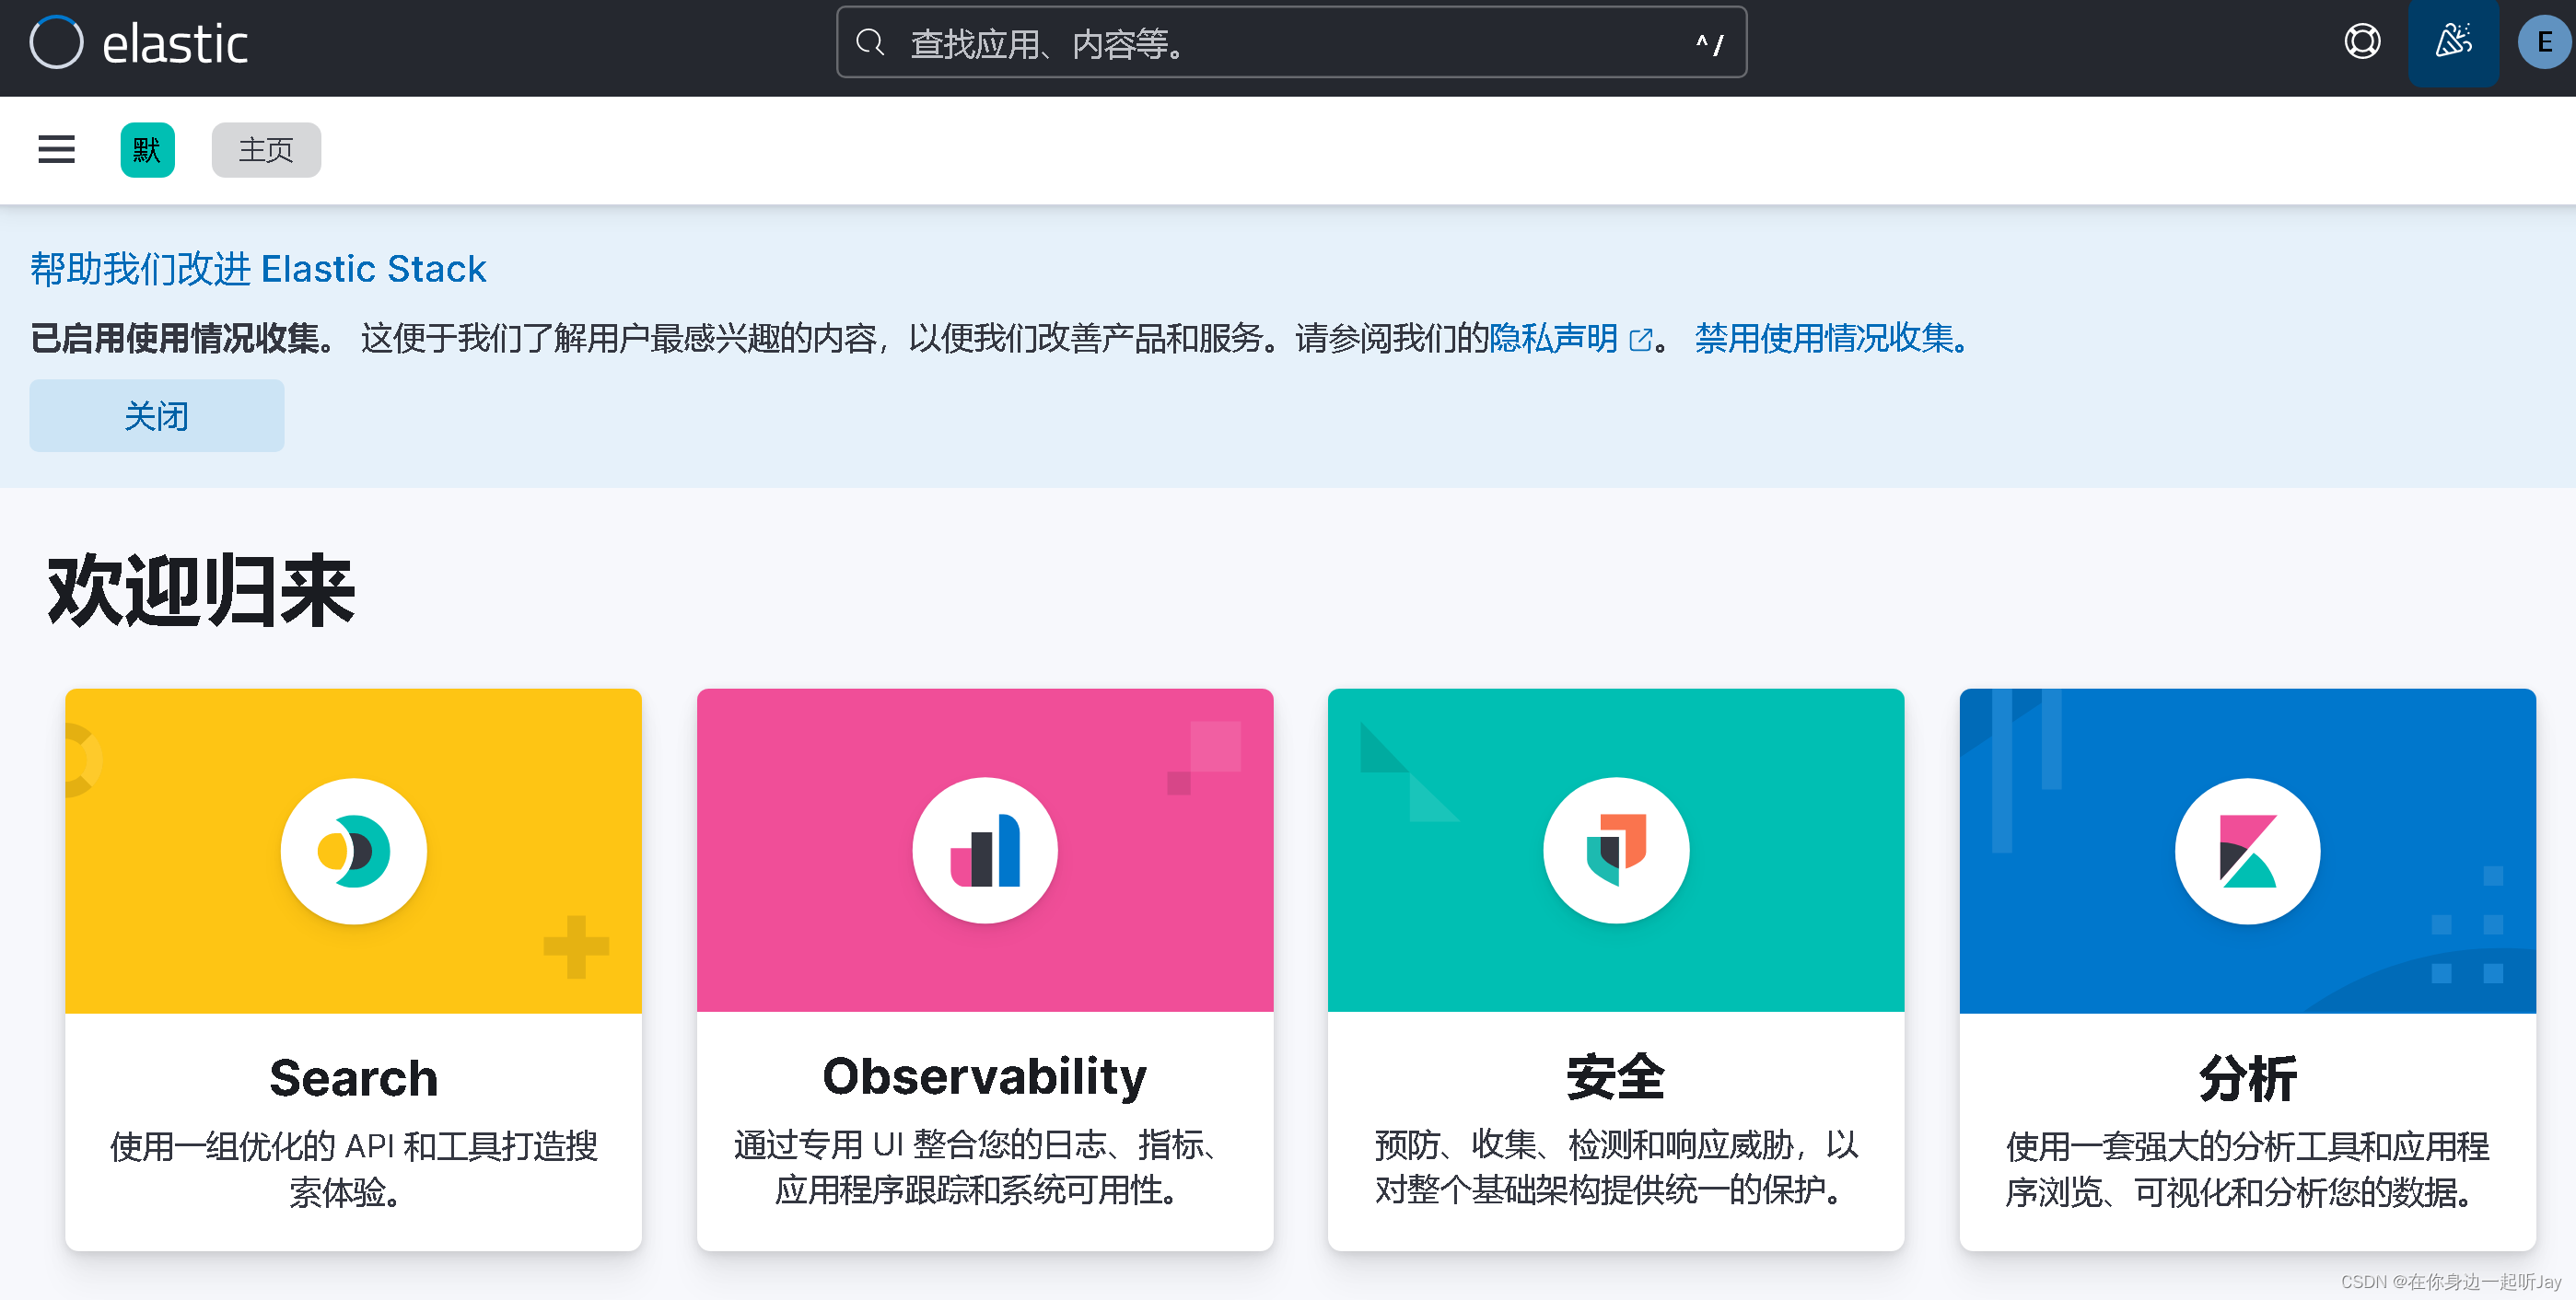Click 禁用使用情况收集 link

coord(1833,339)
